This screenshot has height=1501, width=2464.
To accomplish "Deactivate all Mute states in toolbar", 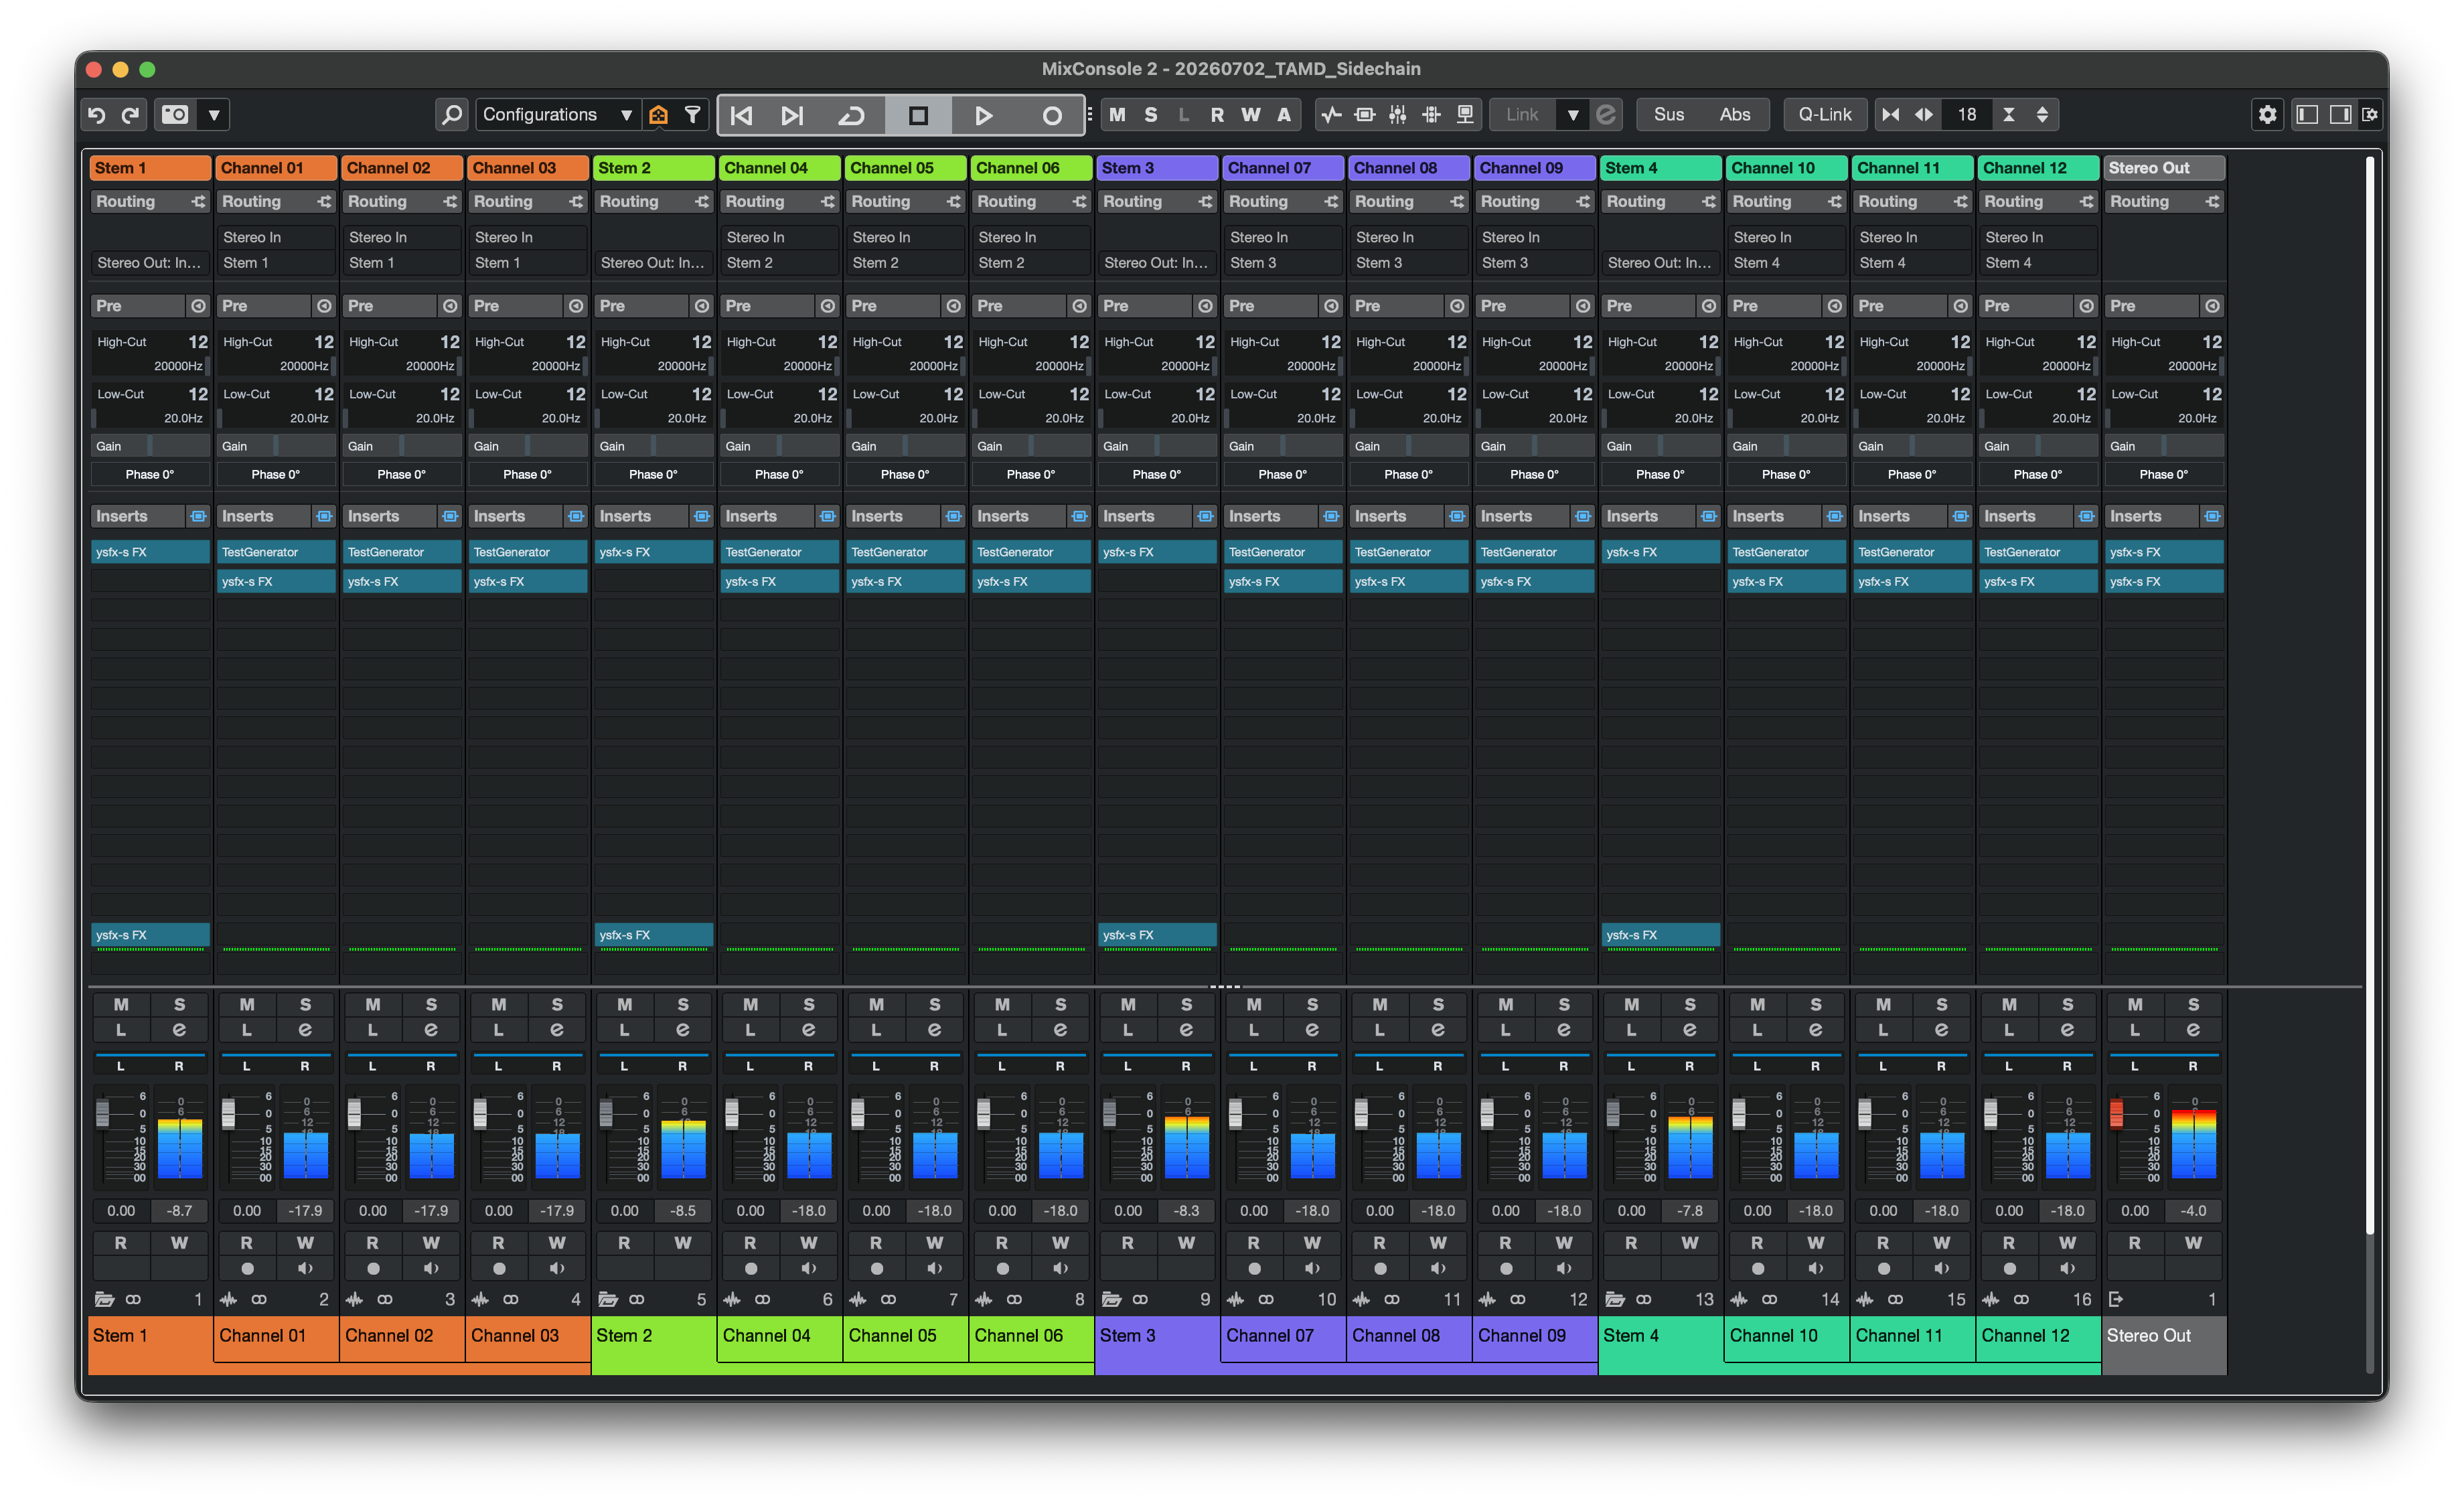I will coord(1118,115).
